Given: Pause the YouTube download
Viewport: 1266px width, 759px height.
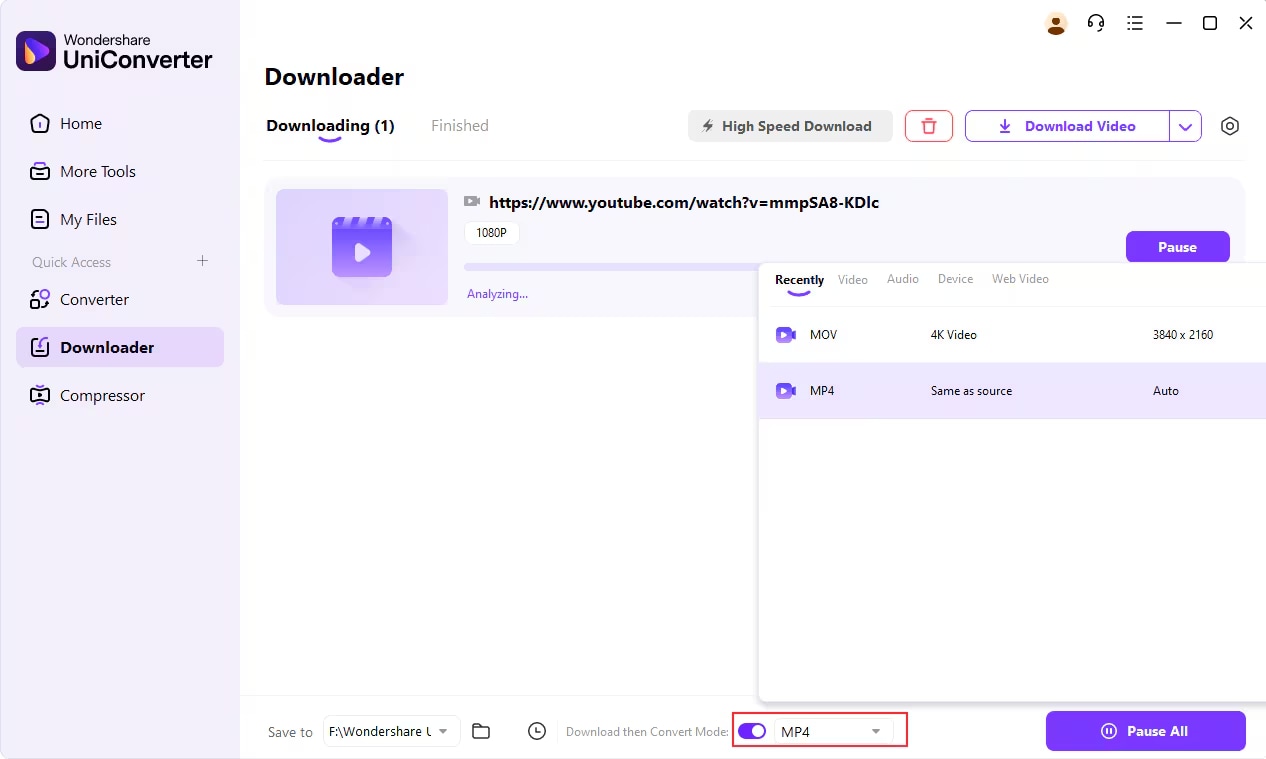Looking at the screenshot, I should click(1178, 247).
